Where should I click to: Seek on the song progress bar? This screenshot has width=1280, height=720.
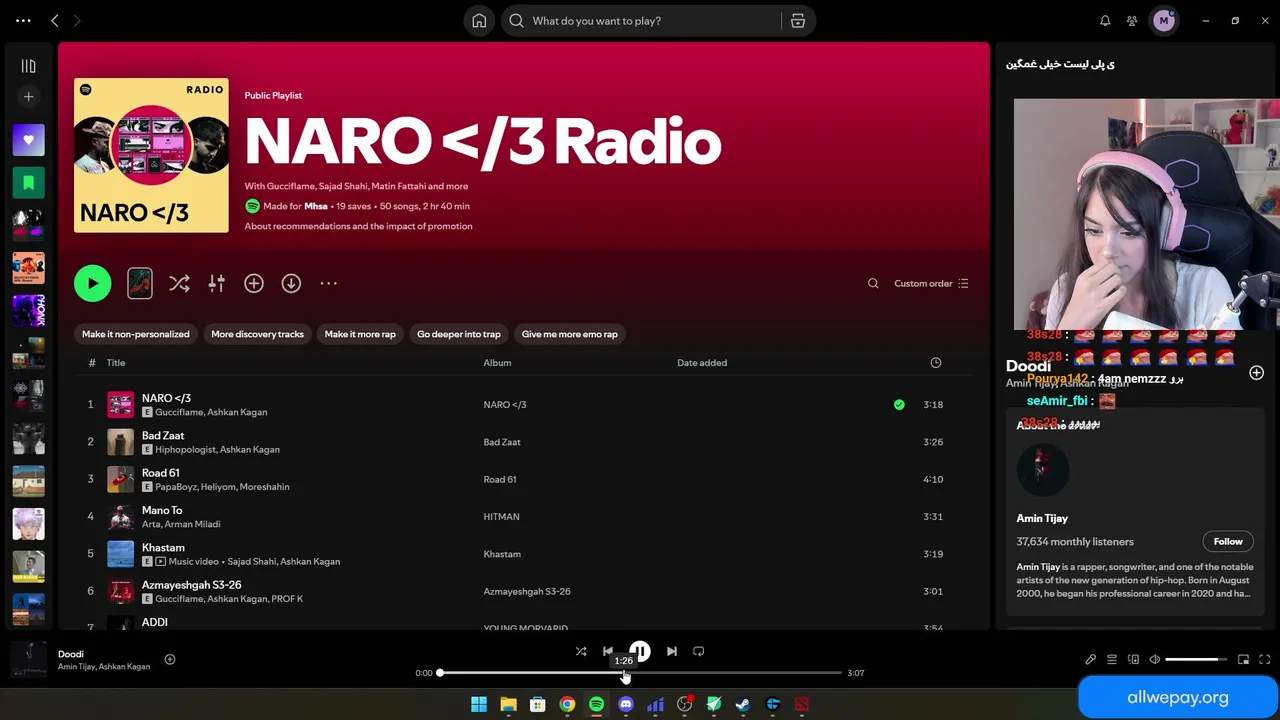click(x=640, y=673)
